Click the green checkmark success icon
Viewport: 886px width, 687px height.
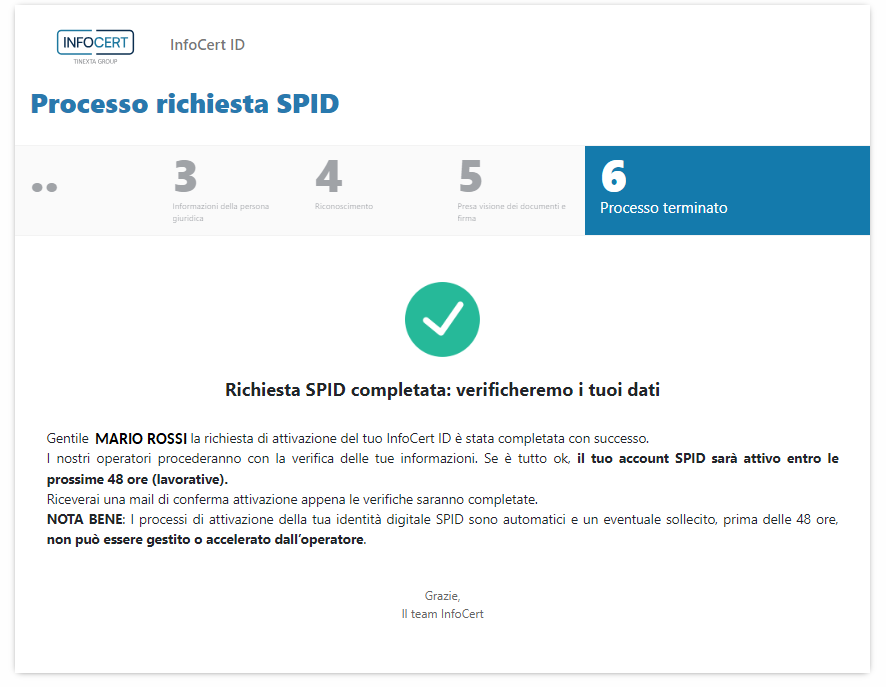(x=442, y=319)
